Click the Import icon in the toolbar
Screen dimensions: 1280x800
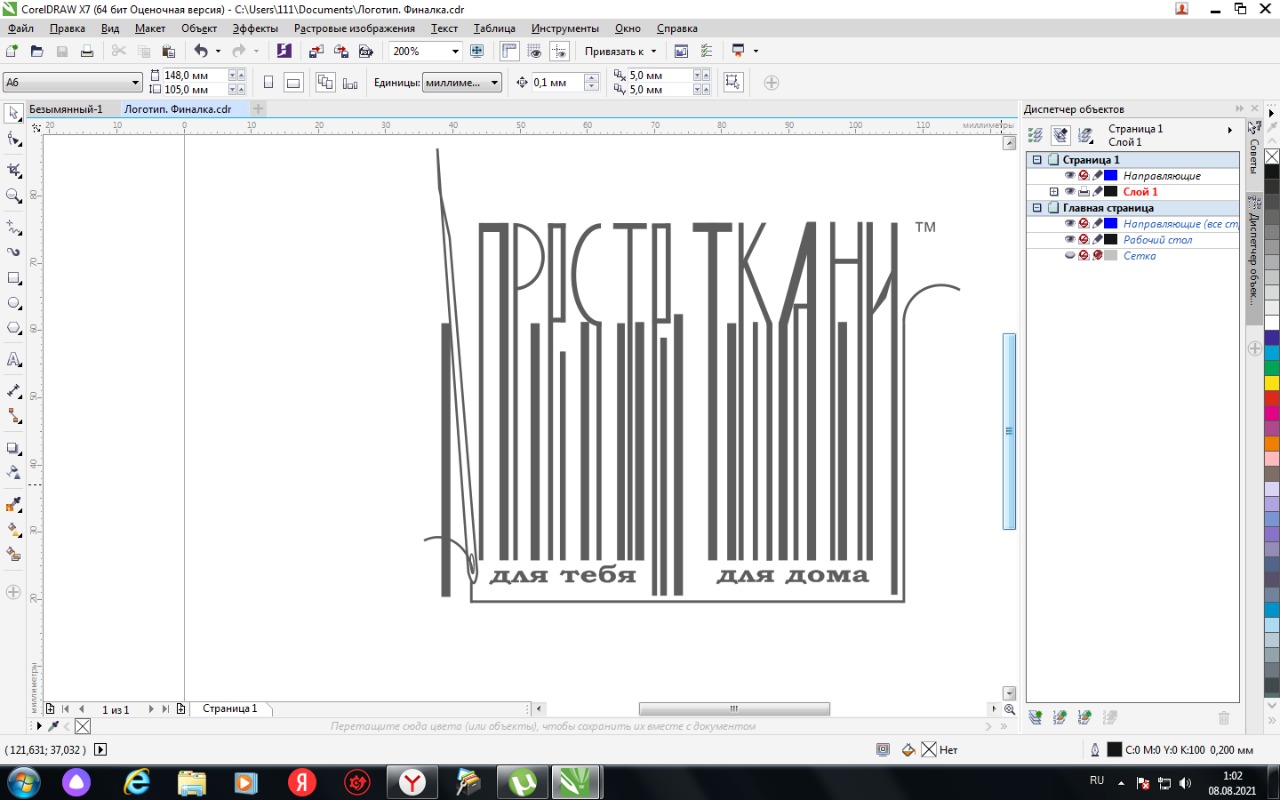pos(316,51)
